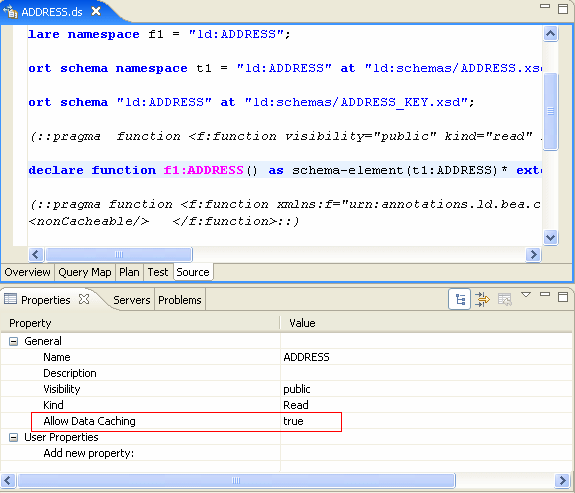Open the Test tab
575x493 pixels.
[x=158, y=272]
